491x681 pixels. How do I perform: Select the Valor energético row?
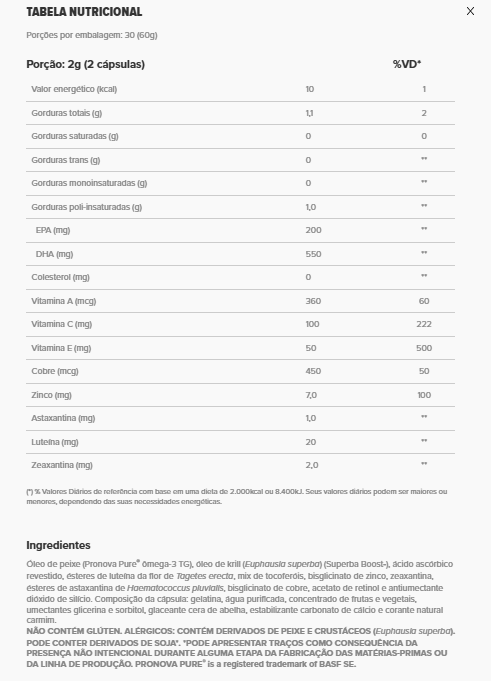pos(241,89)
